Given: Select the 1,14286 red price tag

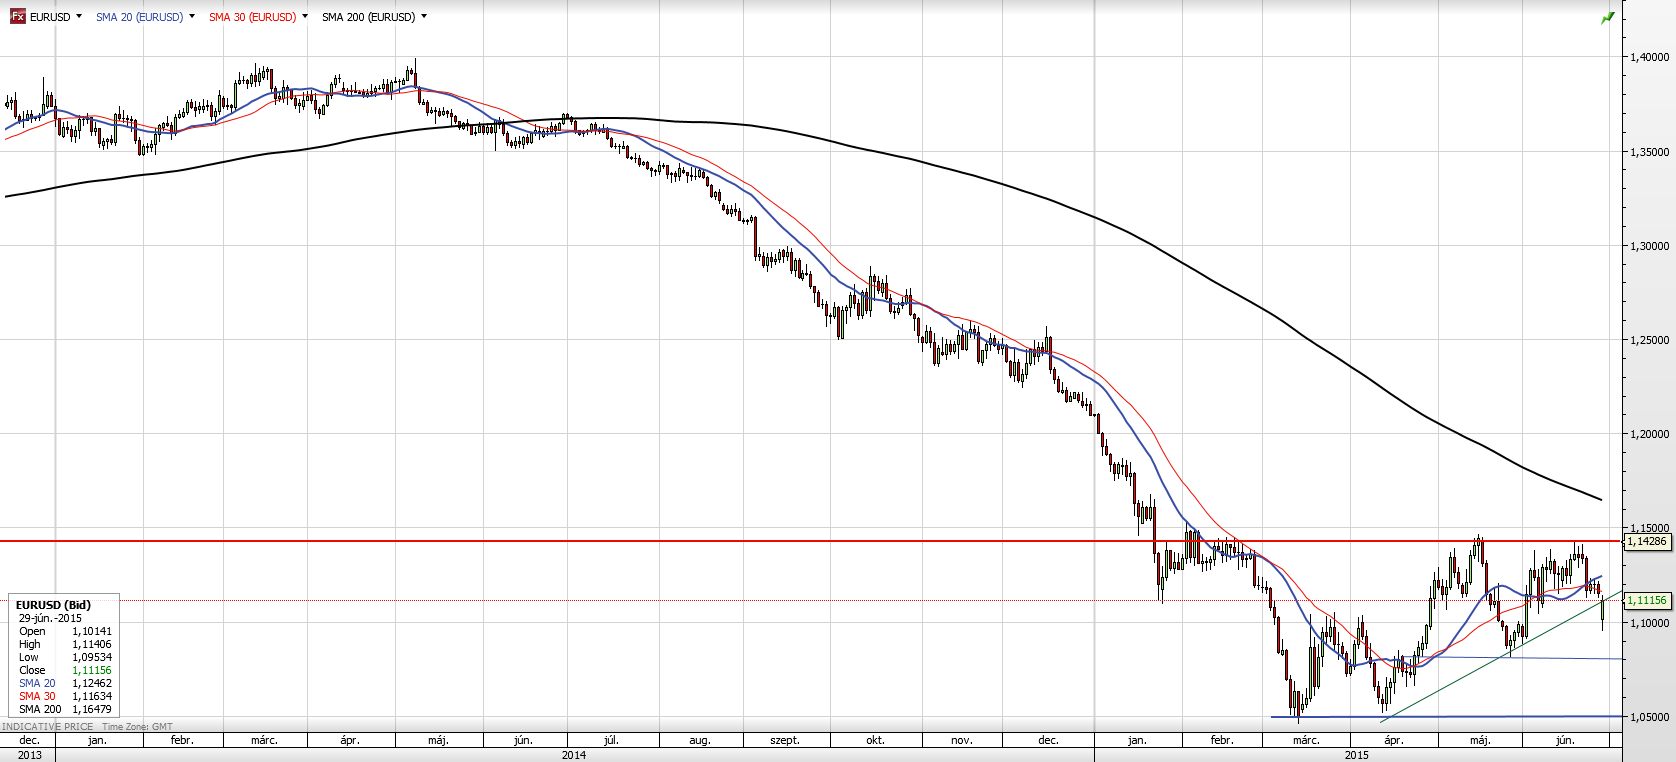Looking at the screenshot, I should (x=1647, y=541).
